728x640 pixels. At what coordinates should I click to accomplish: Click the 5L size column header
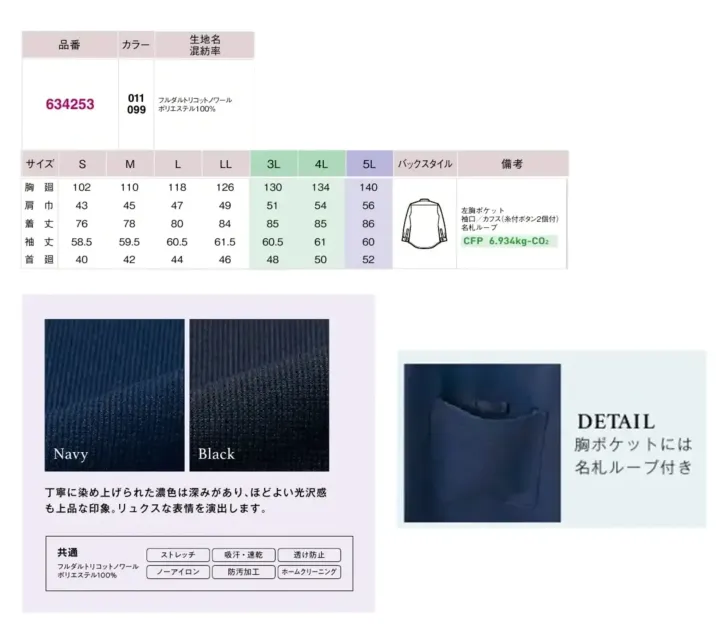coord(370,164)
